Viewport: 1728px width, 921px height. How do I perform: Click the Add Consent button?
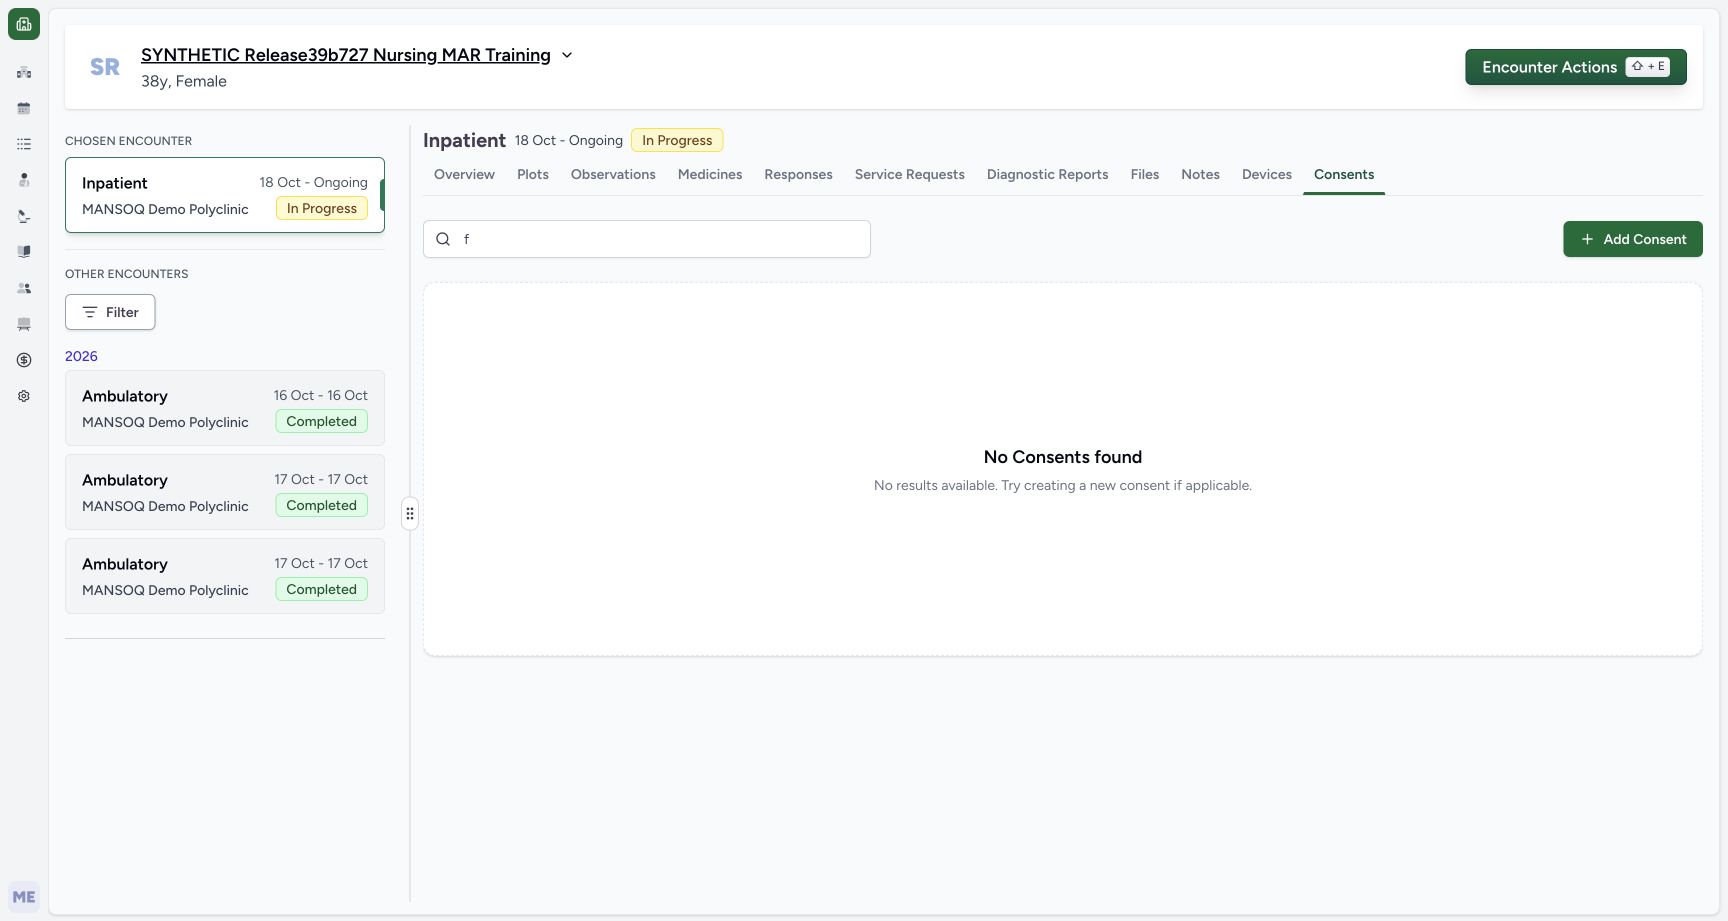[x=1633, y=239]
